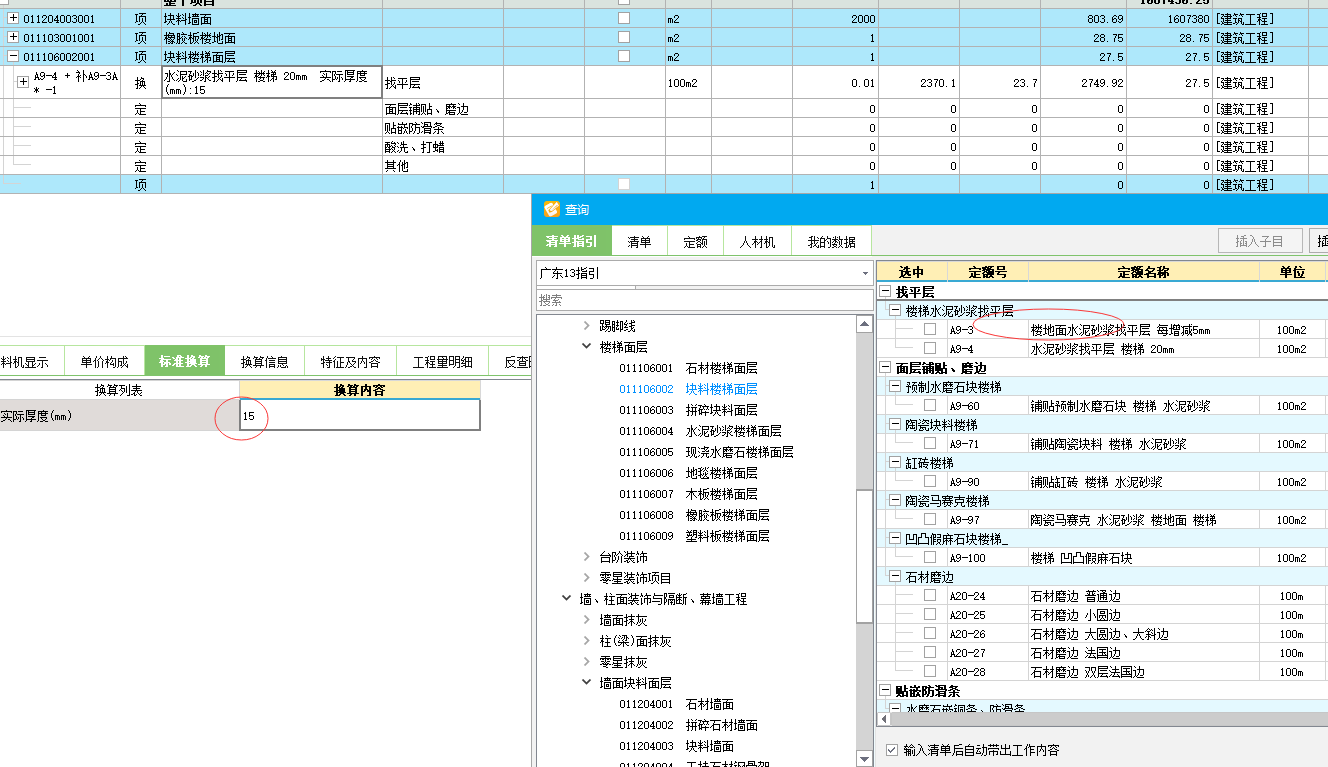Select quota A9-3 checkbox

pyautogui.click(x=930, y=329)
